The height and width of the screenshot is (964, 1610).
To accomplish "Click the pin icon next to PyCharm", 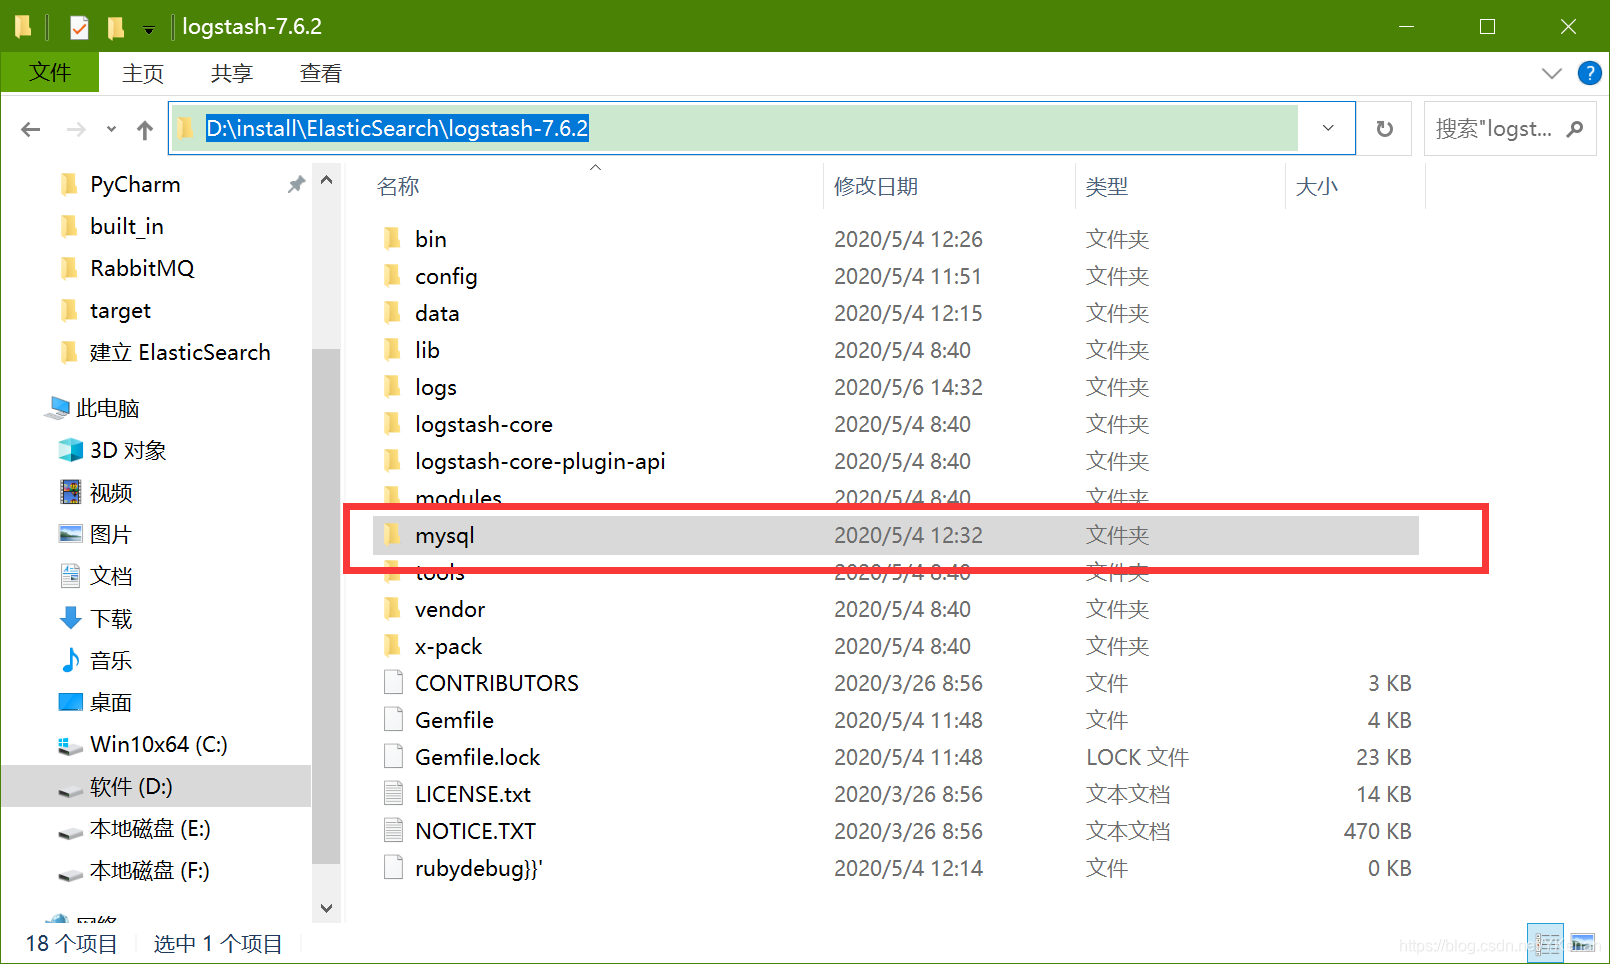I will [296, 184].
